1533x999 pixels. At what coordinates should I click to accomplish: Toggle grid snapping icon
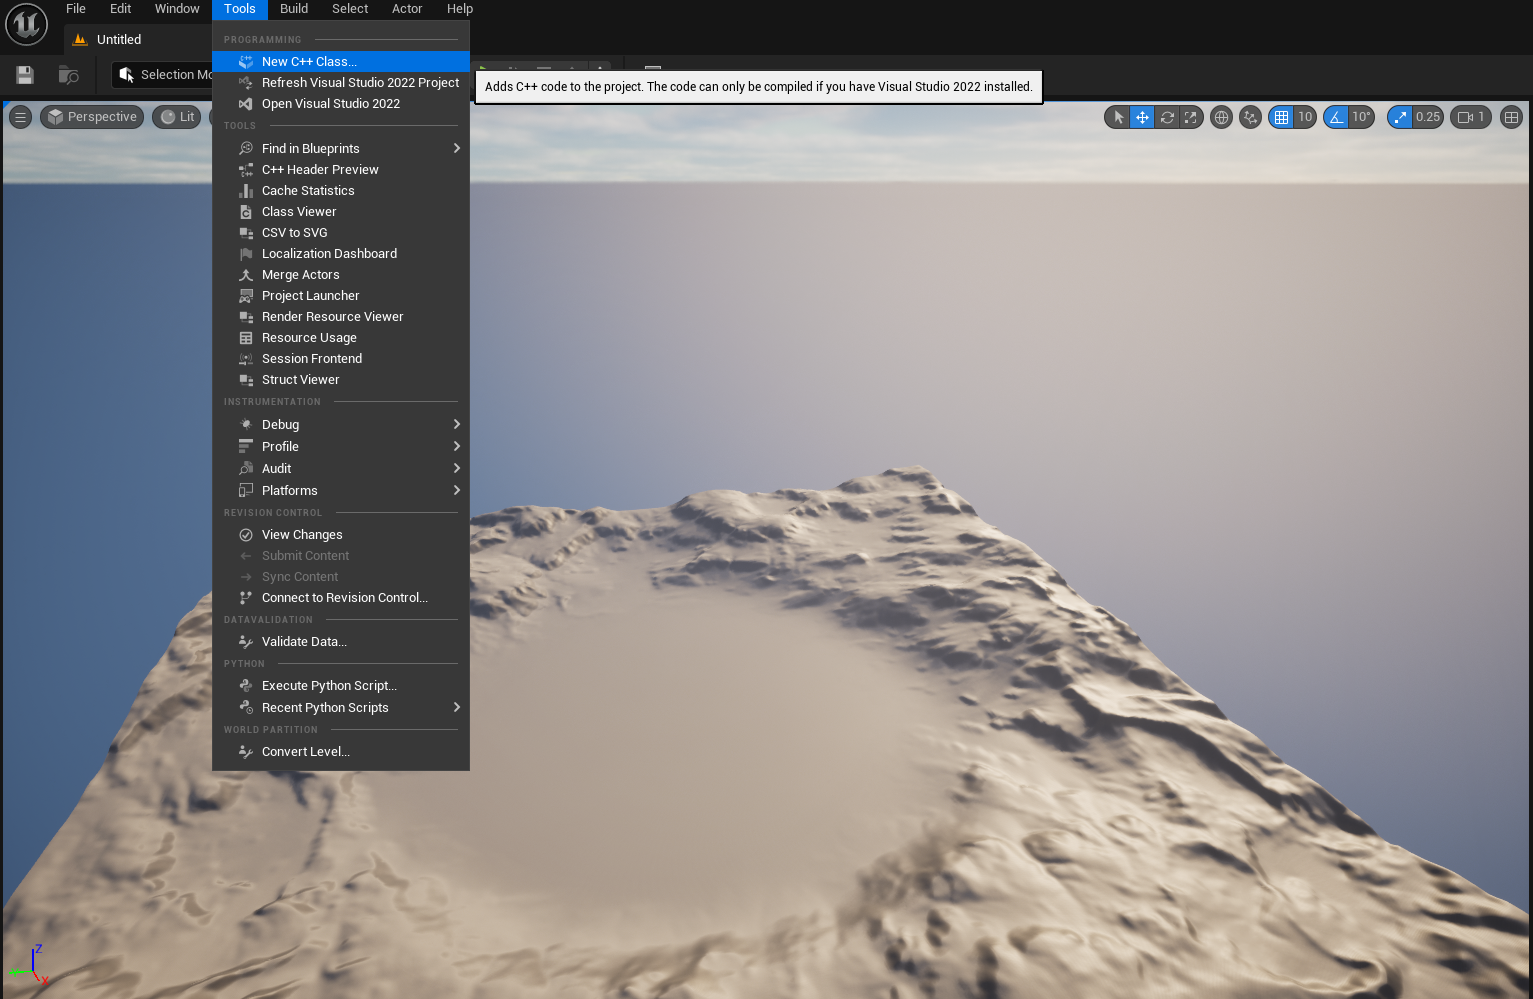point(1281,117)
